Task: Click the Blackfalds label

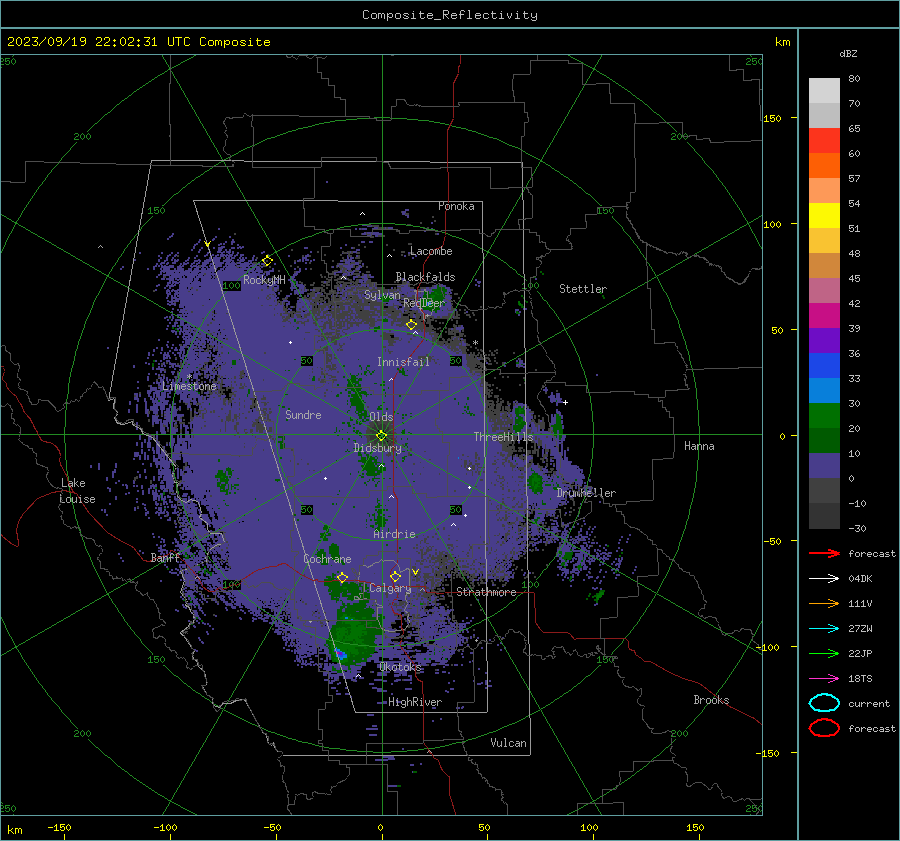Action: (425, 277)
